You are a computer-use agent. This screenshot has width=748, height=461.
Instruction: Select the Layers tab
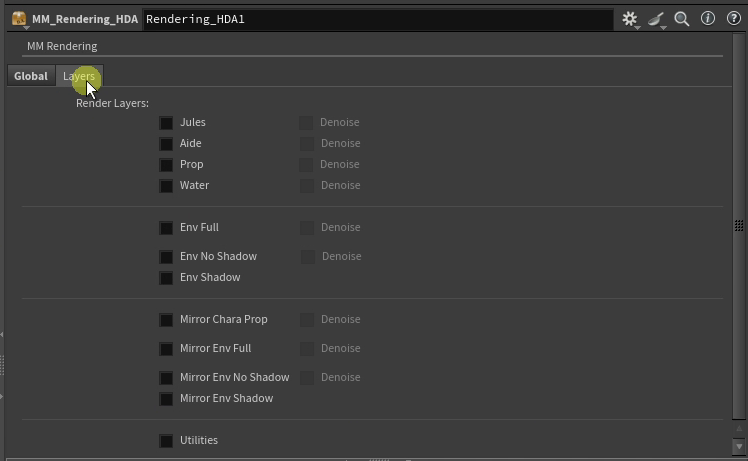(x=78, y=76)
